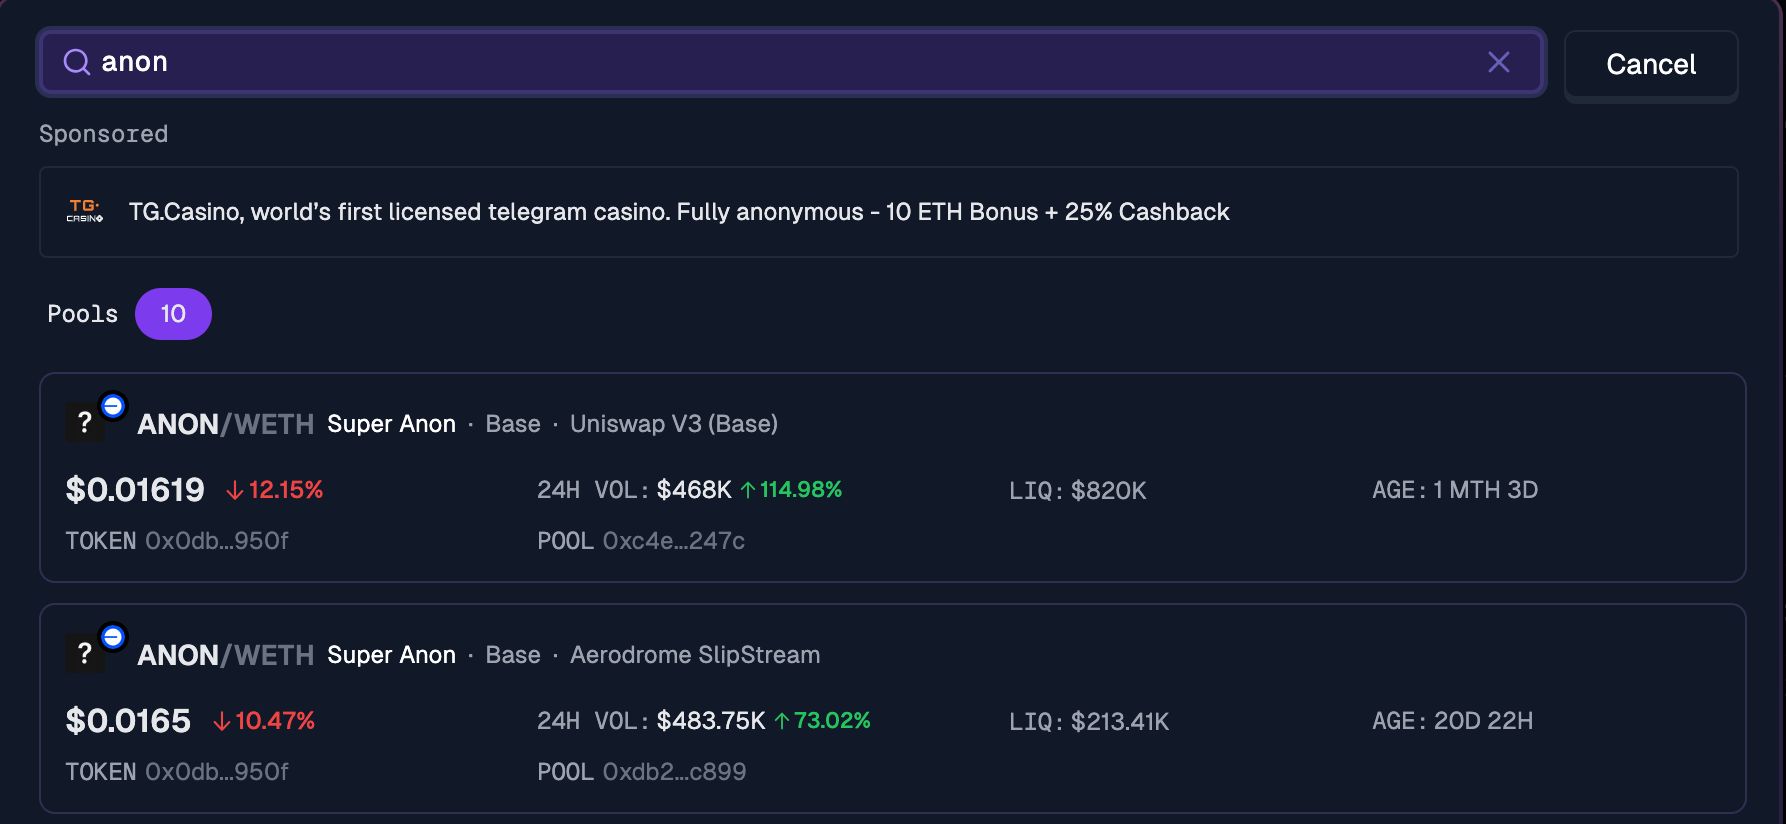Clear the search text with X
This screenshot has height=824, width=1786.
tap(1498, 63)
